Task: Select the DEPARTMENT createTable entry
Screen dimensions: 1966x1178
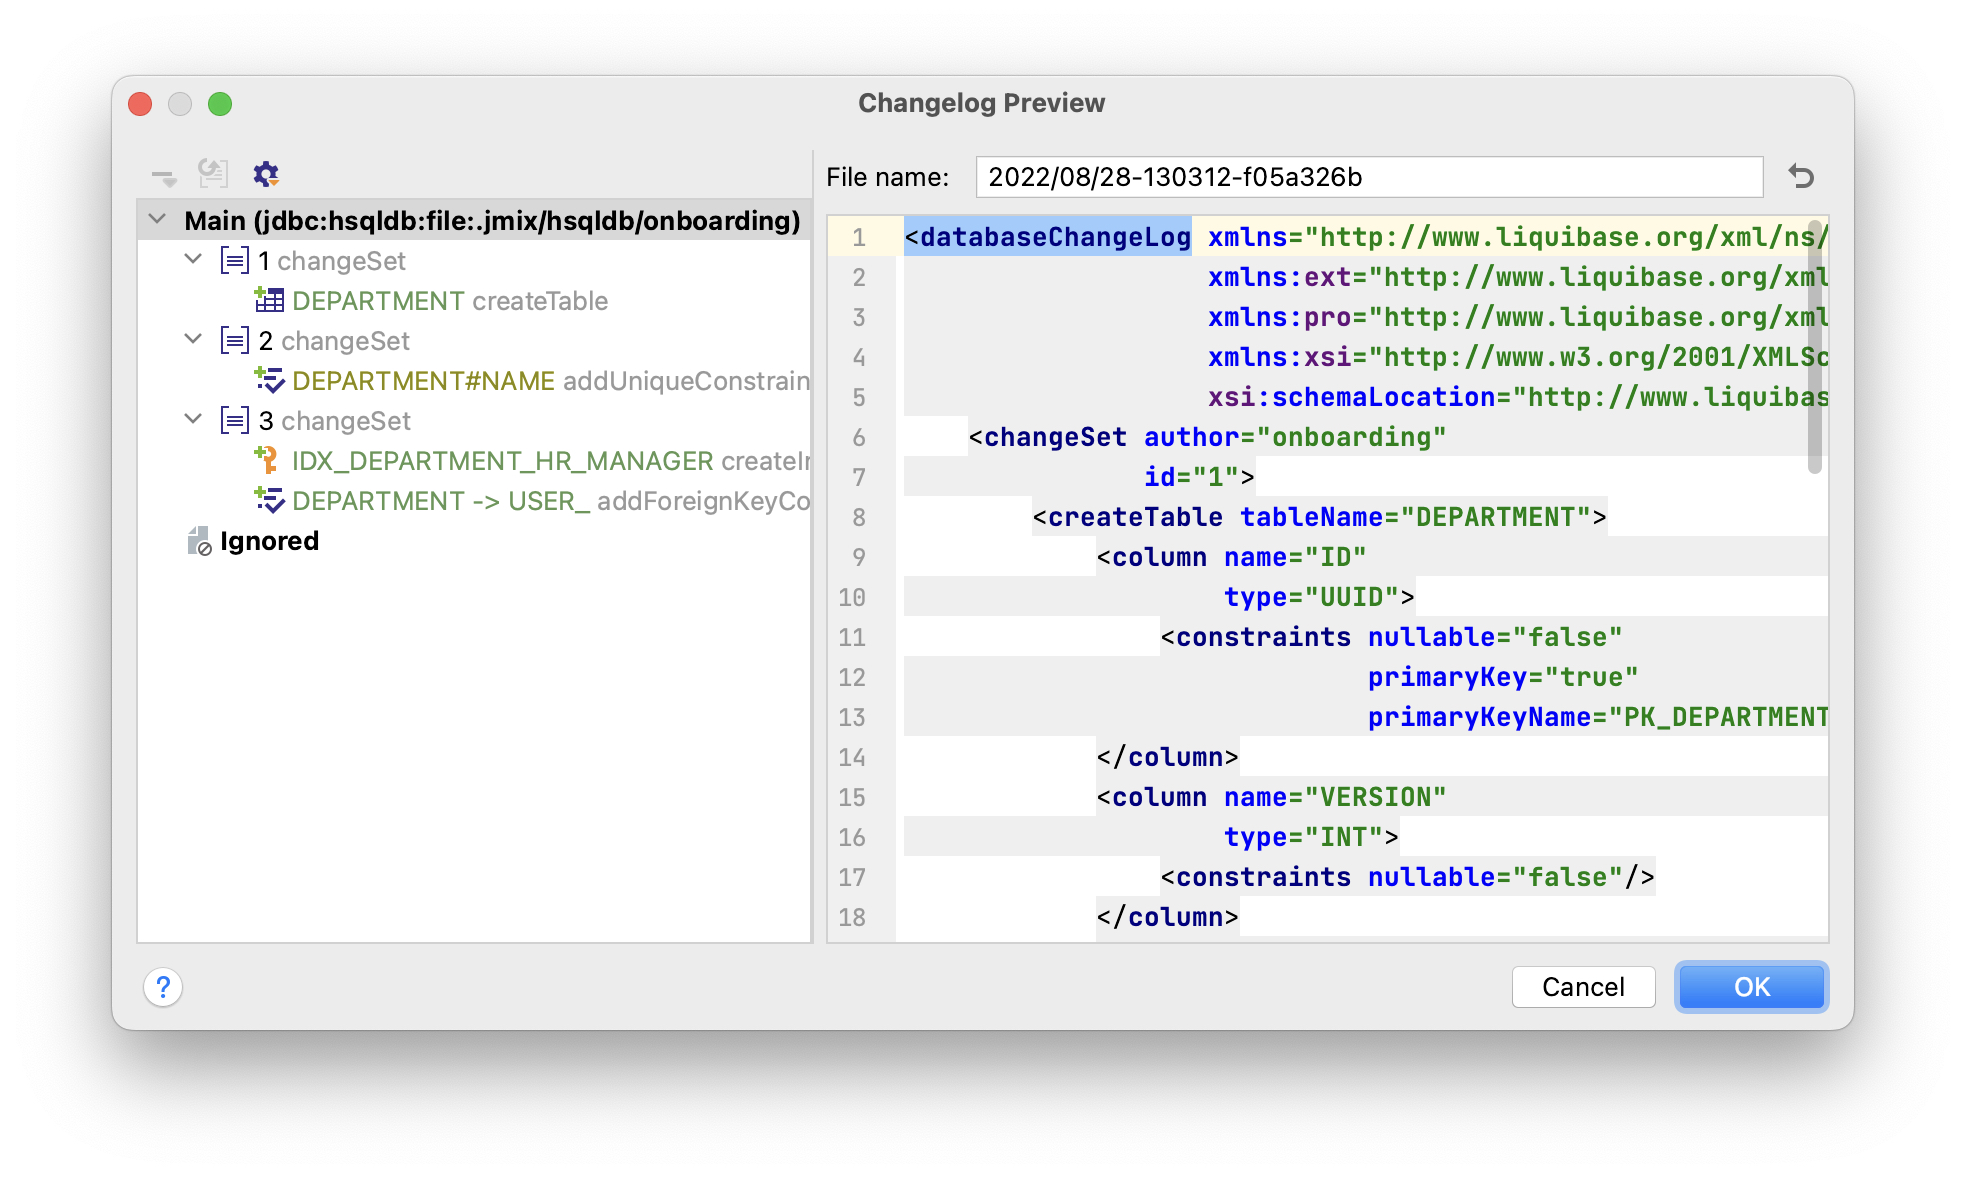Action: pyautogui.click(x=474, y=301)
